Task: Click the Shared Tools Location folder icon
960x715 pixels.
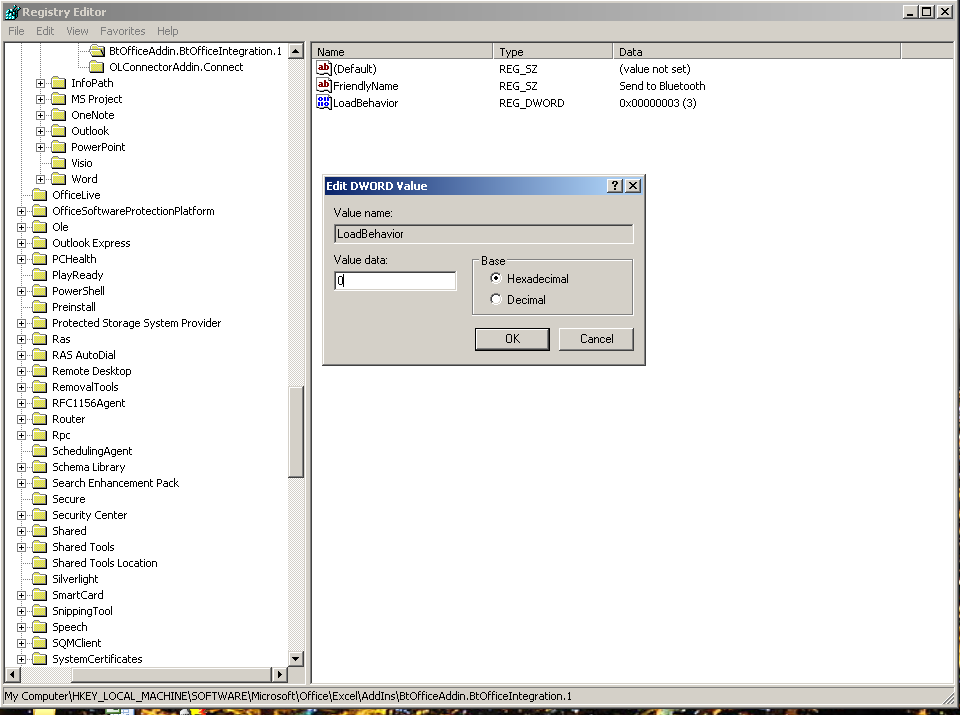Action: click(x=40, y=563)
